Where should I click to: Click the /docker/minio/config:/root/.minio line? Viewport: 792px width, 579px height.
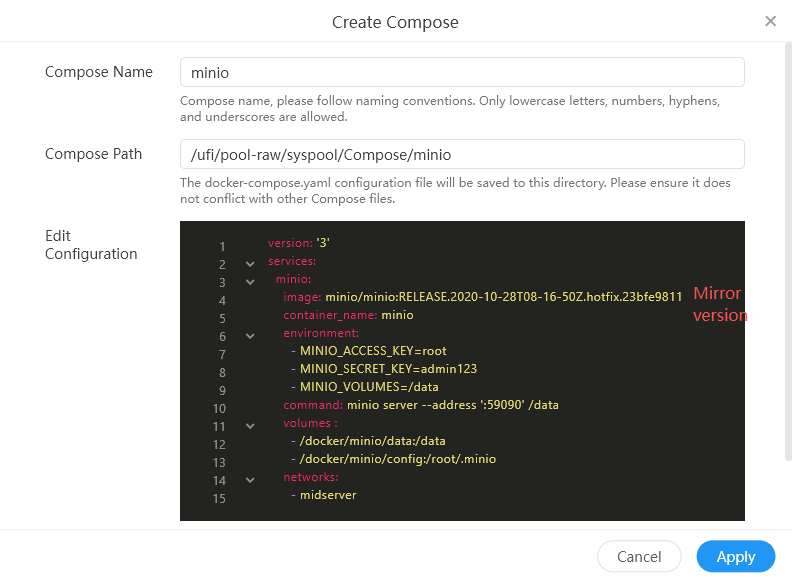click(393, 459)
